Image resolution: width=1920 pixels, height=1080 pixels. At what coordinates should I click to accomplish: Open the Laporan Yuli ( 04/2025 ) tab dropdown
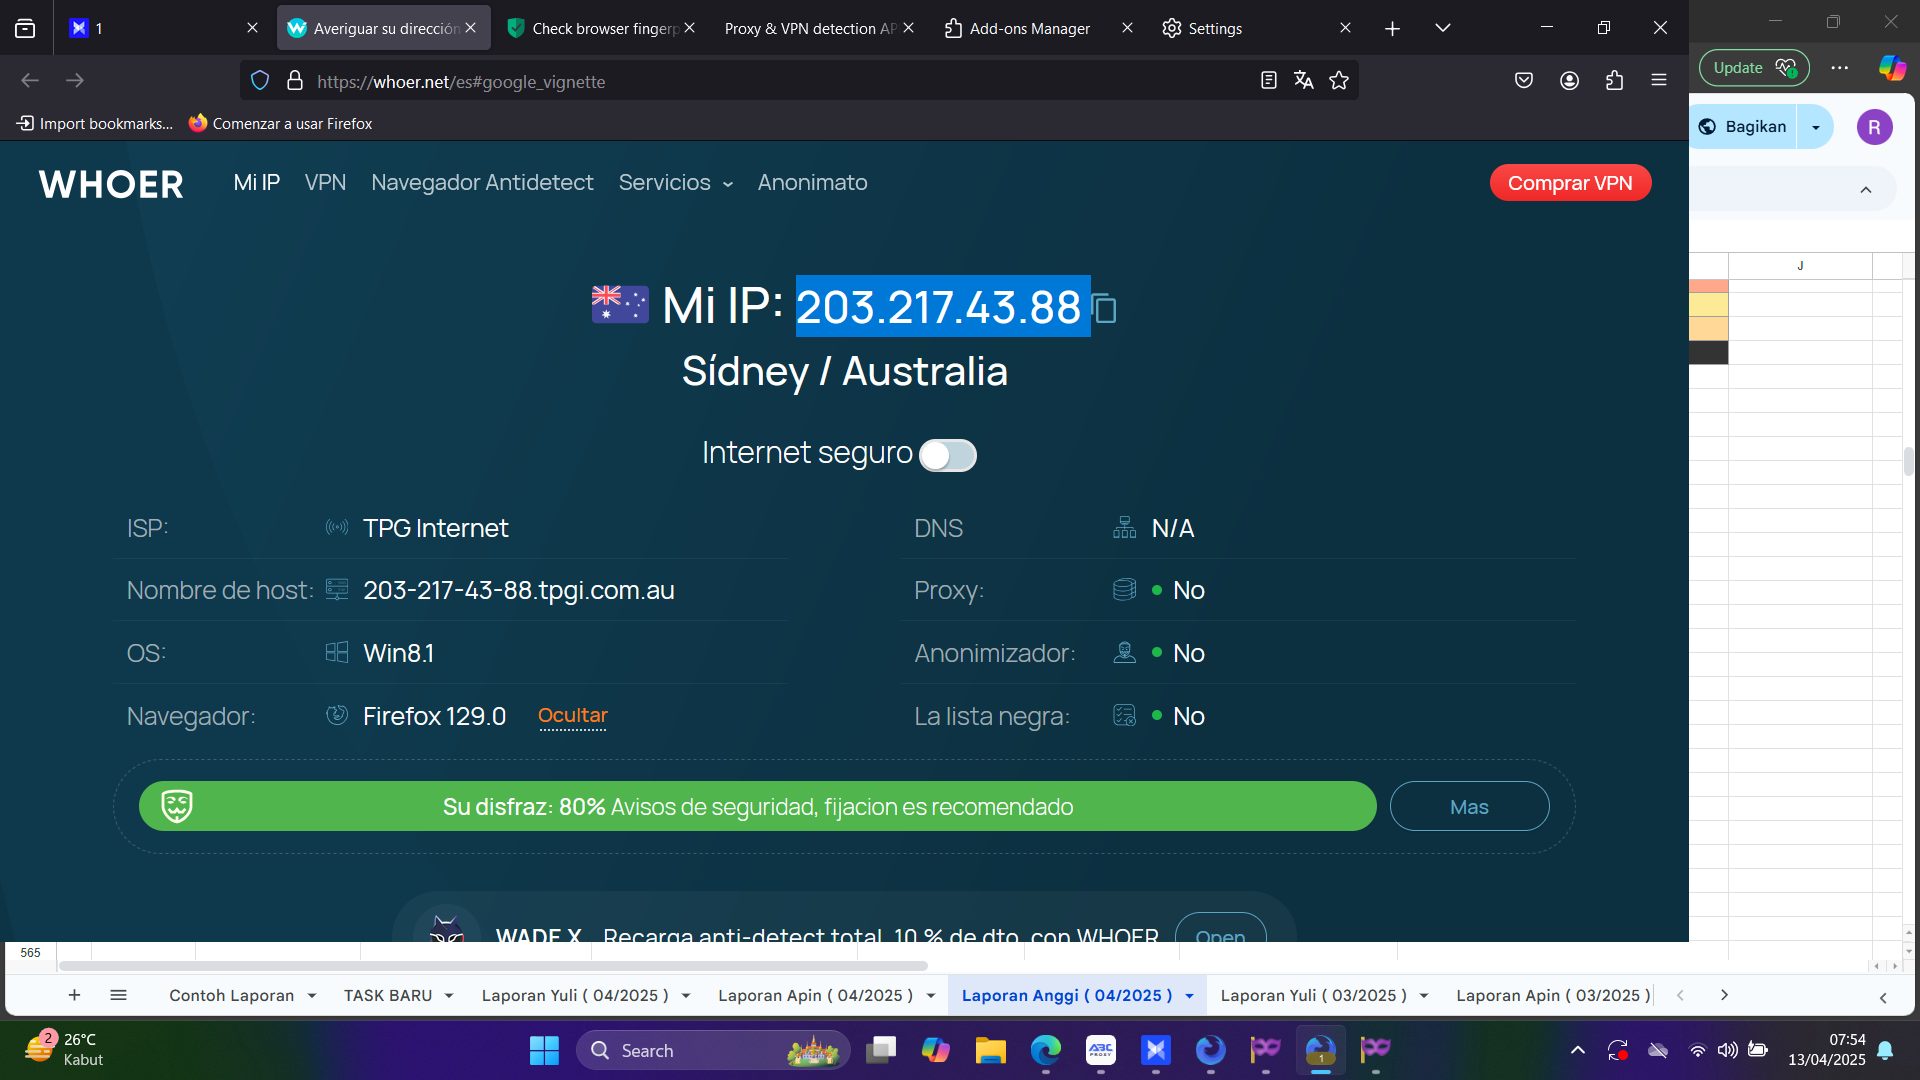tap(686, 996)
